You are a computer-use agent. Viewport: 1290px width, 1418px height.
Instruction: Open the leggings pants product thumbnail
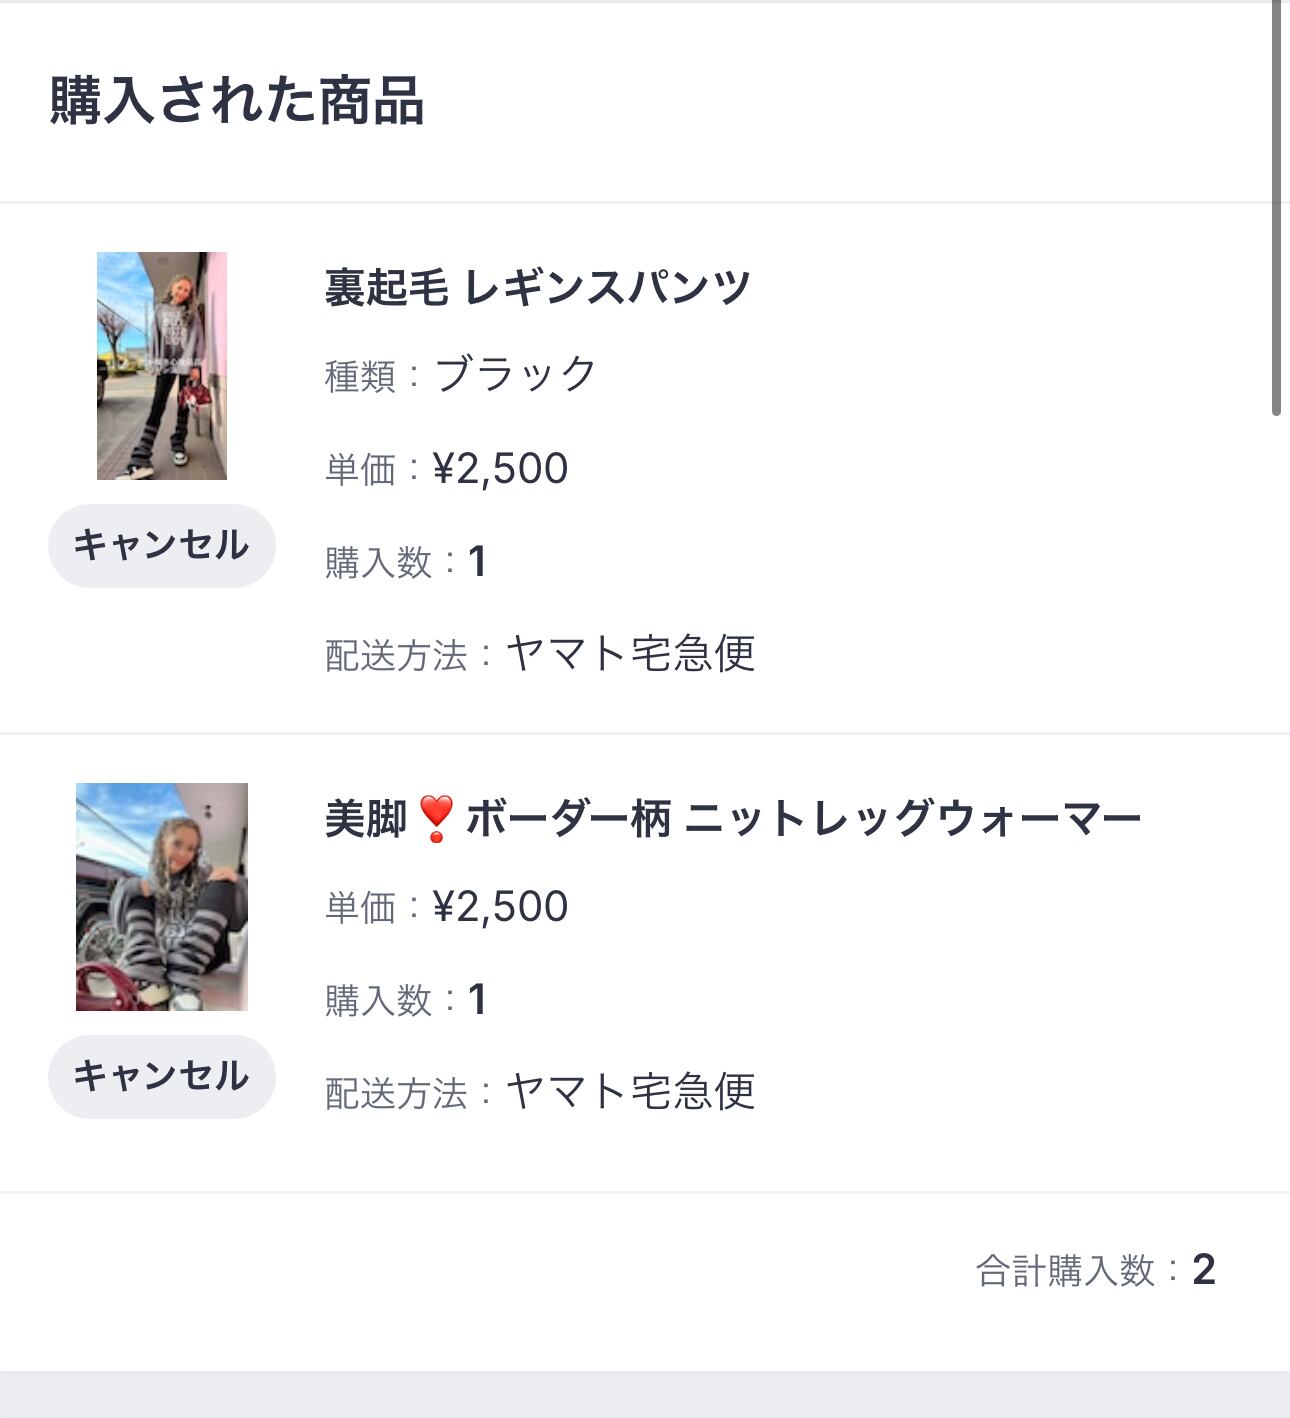coord(162,366)
